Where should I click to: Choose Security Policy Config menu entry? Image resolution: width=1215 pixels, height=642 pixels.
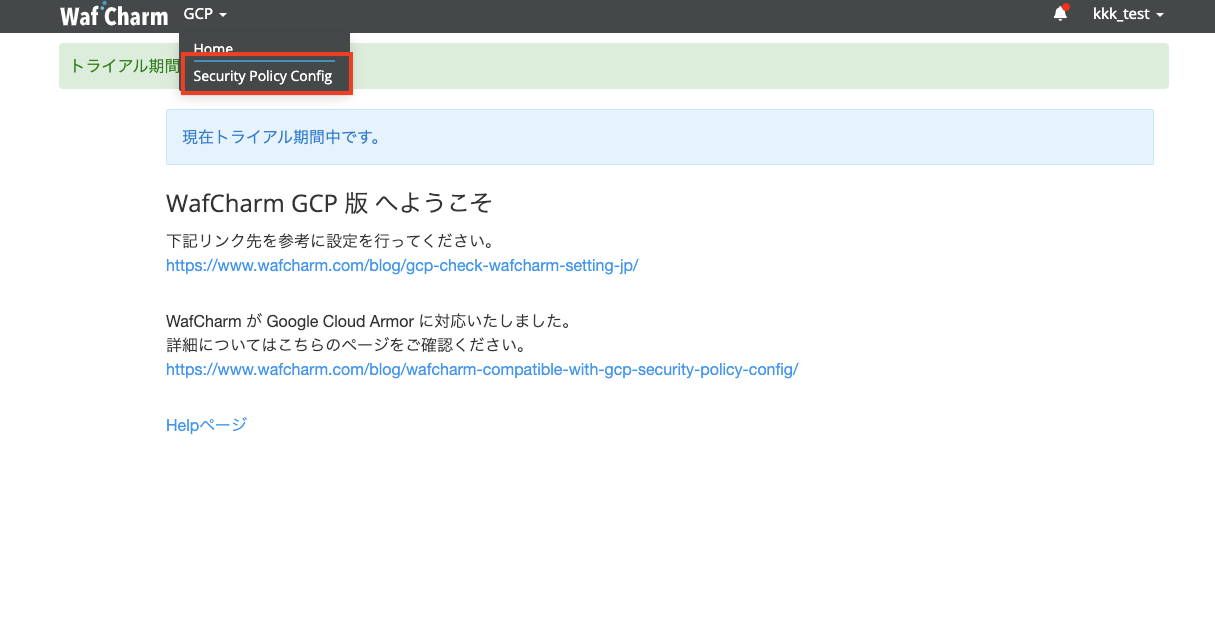[264, 76]
